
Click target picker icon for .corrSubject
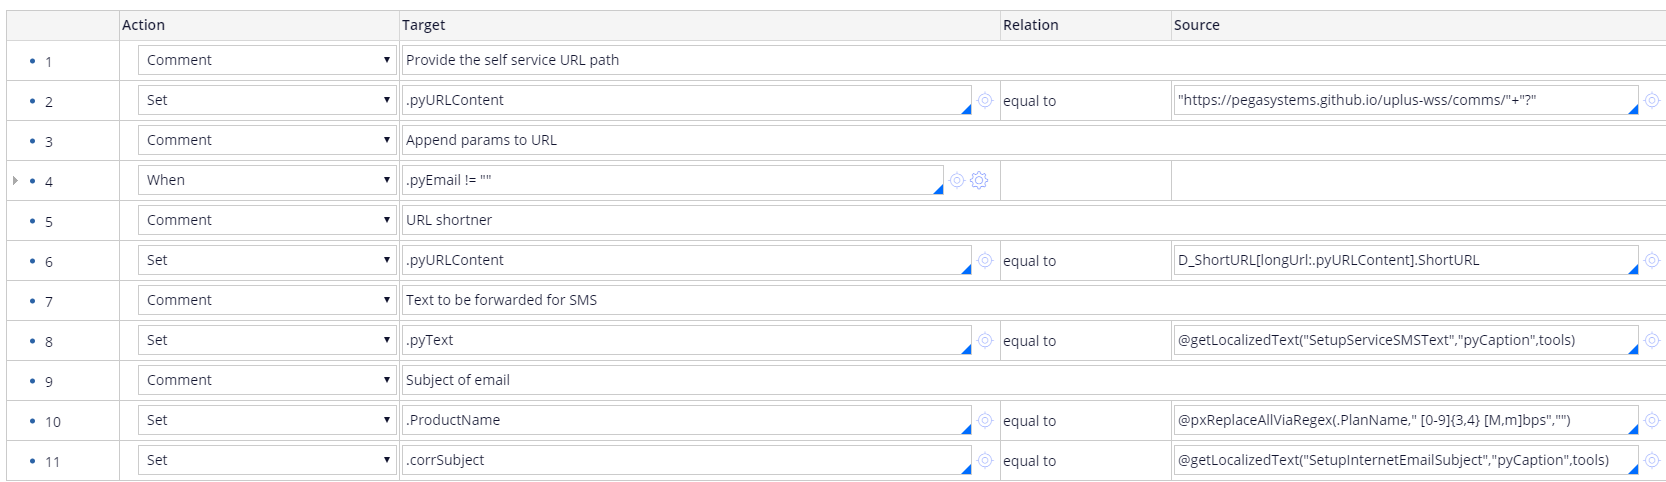985,460
